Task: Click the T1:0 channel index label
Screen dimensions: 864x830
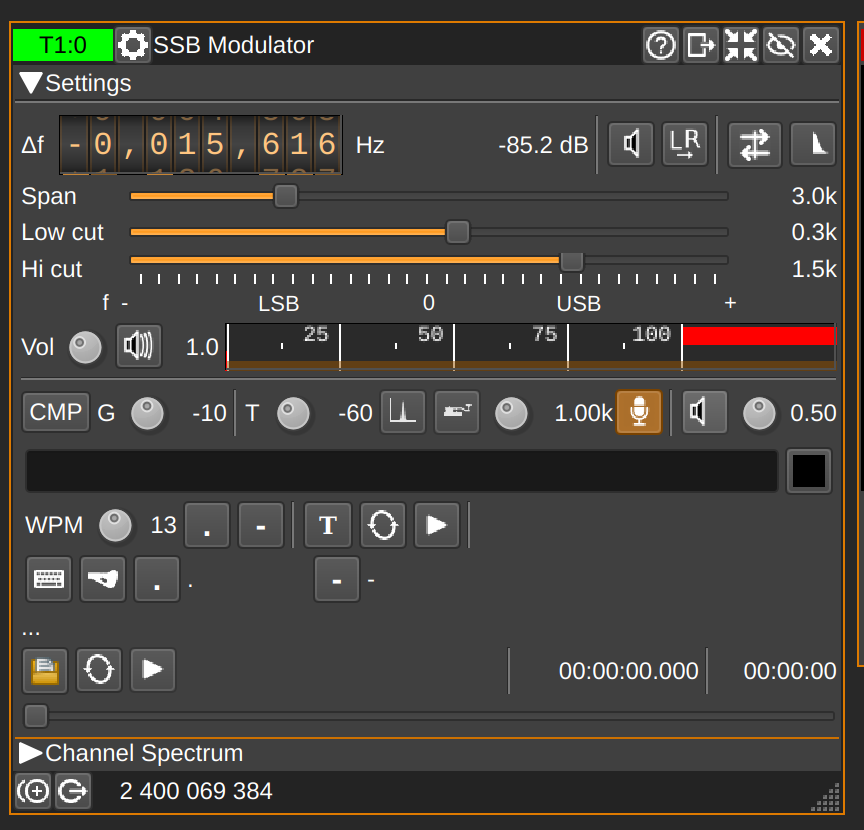Action: (63, 45)
